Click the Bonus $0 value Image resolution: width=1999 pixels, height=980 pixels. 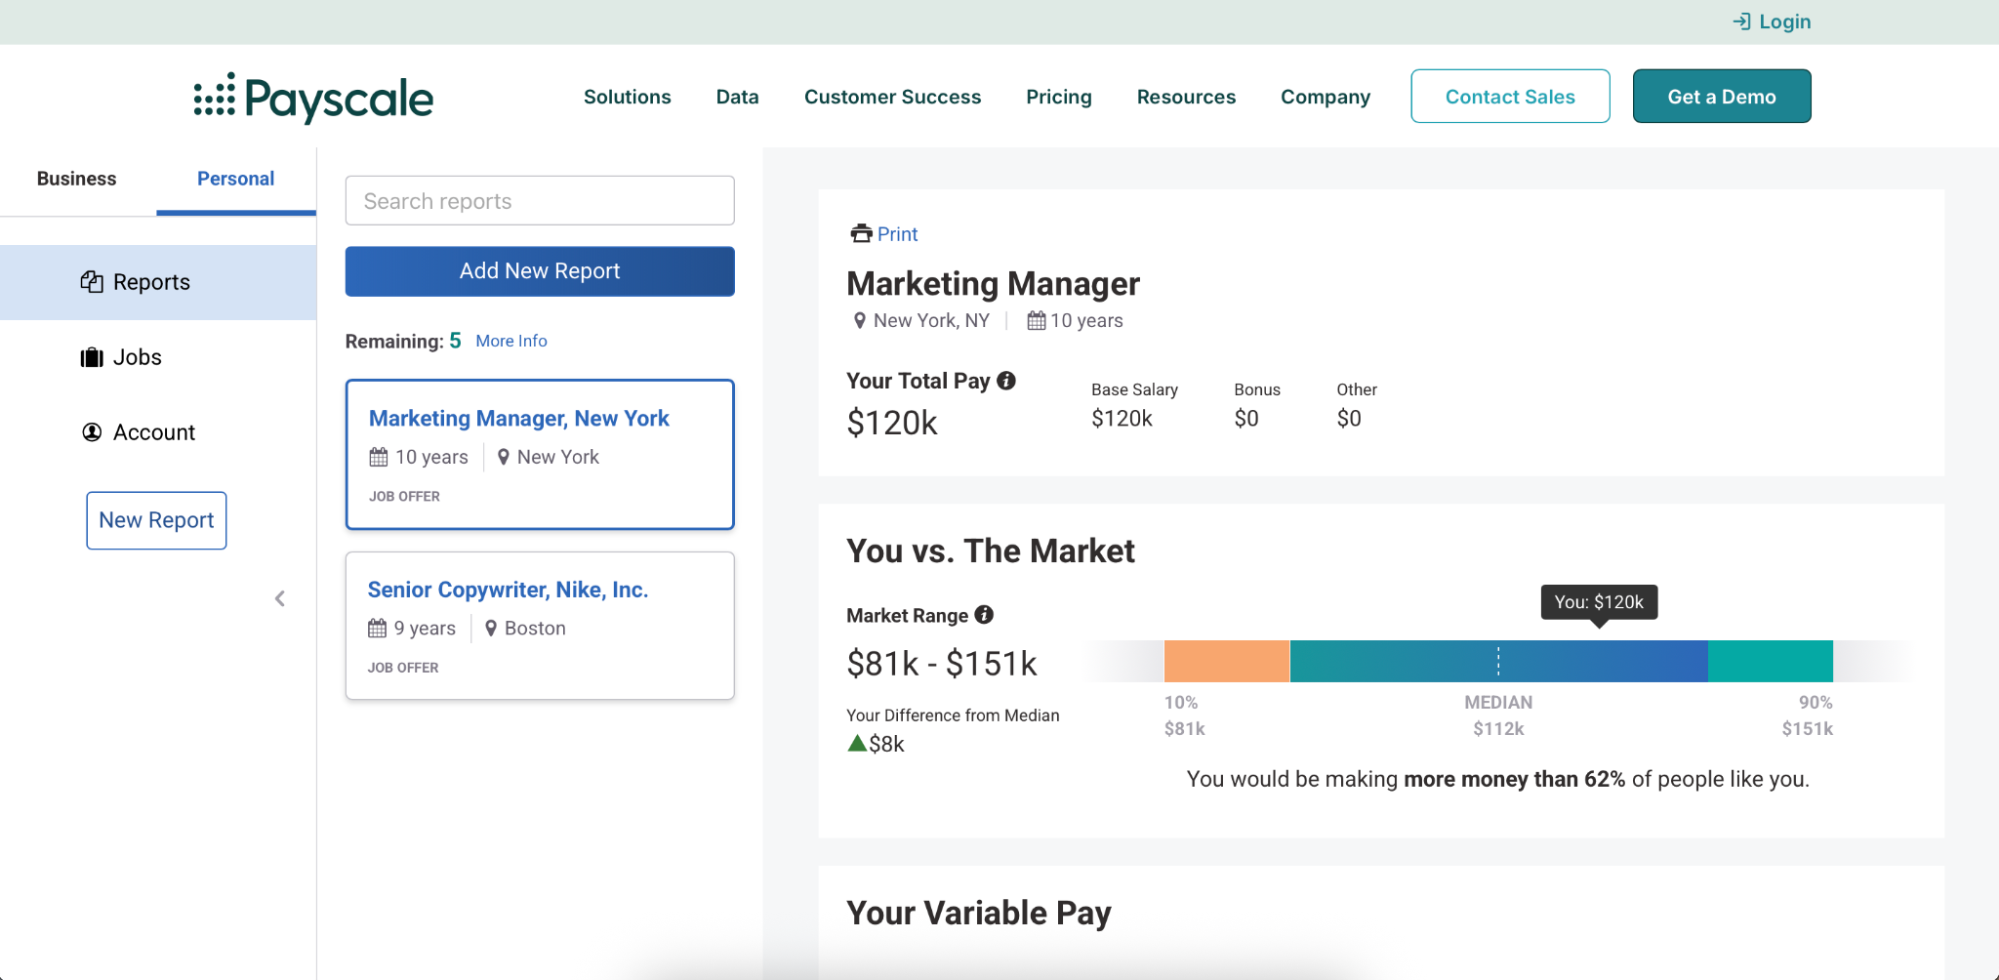tap(1246, 419)
